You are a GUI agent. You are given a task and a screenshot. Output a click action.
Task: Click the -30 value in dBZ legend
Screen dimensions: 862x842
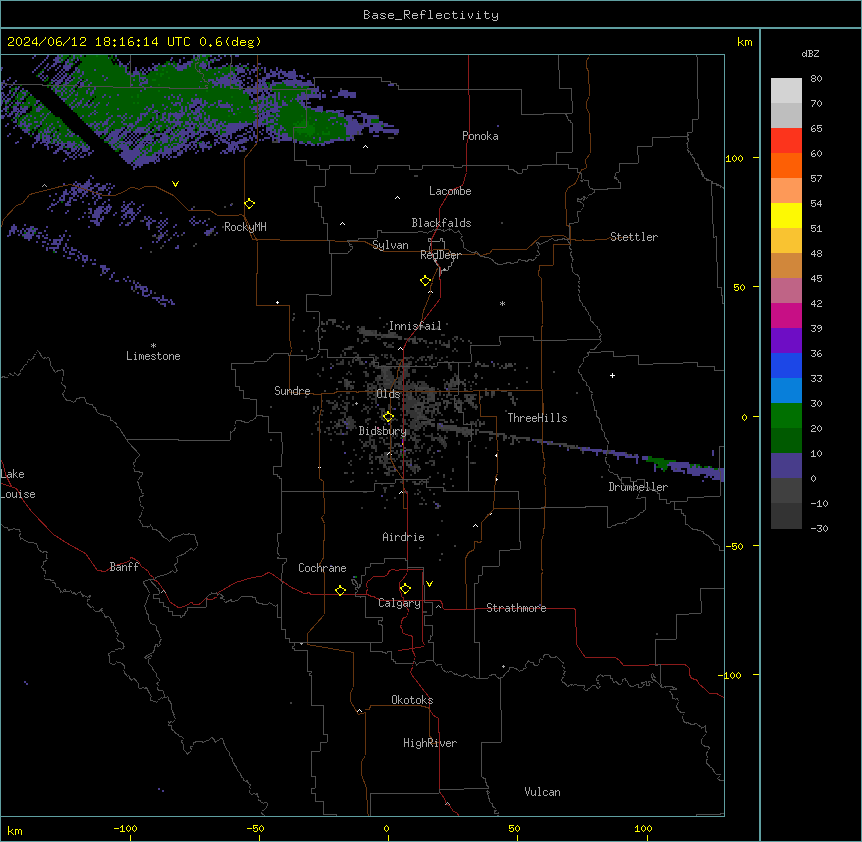pos(819,529)
